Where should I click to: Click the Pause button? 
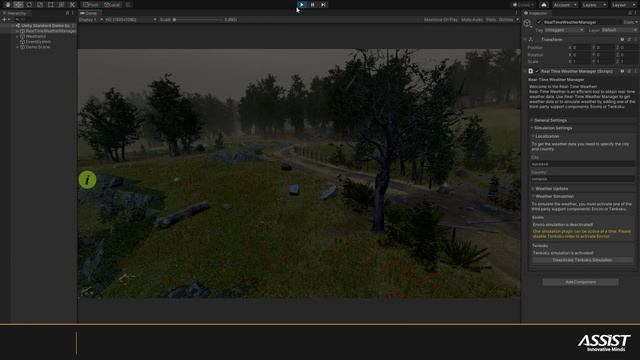point(313,4)
